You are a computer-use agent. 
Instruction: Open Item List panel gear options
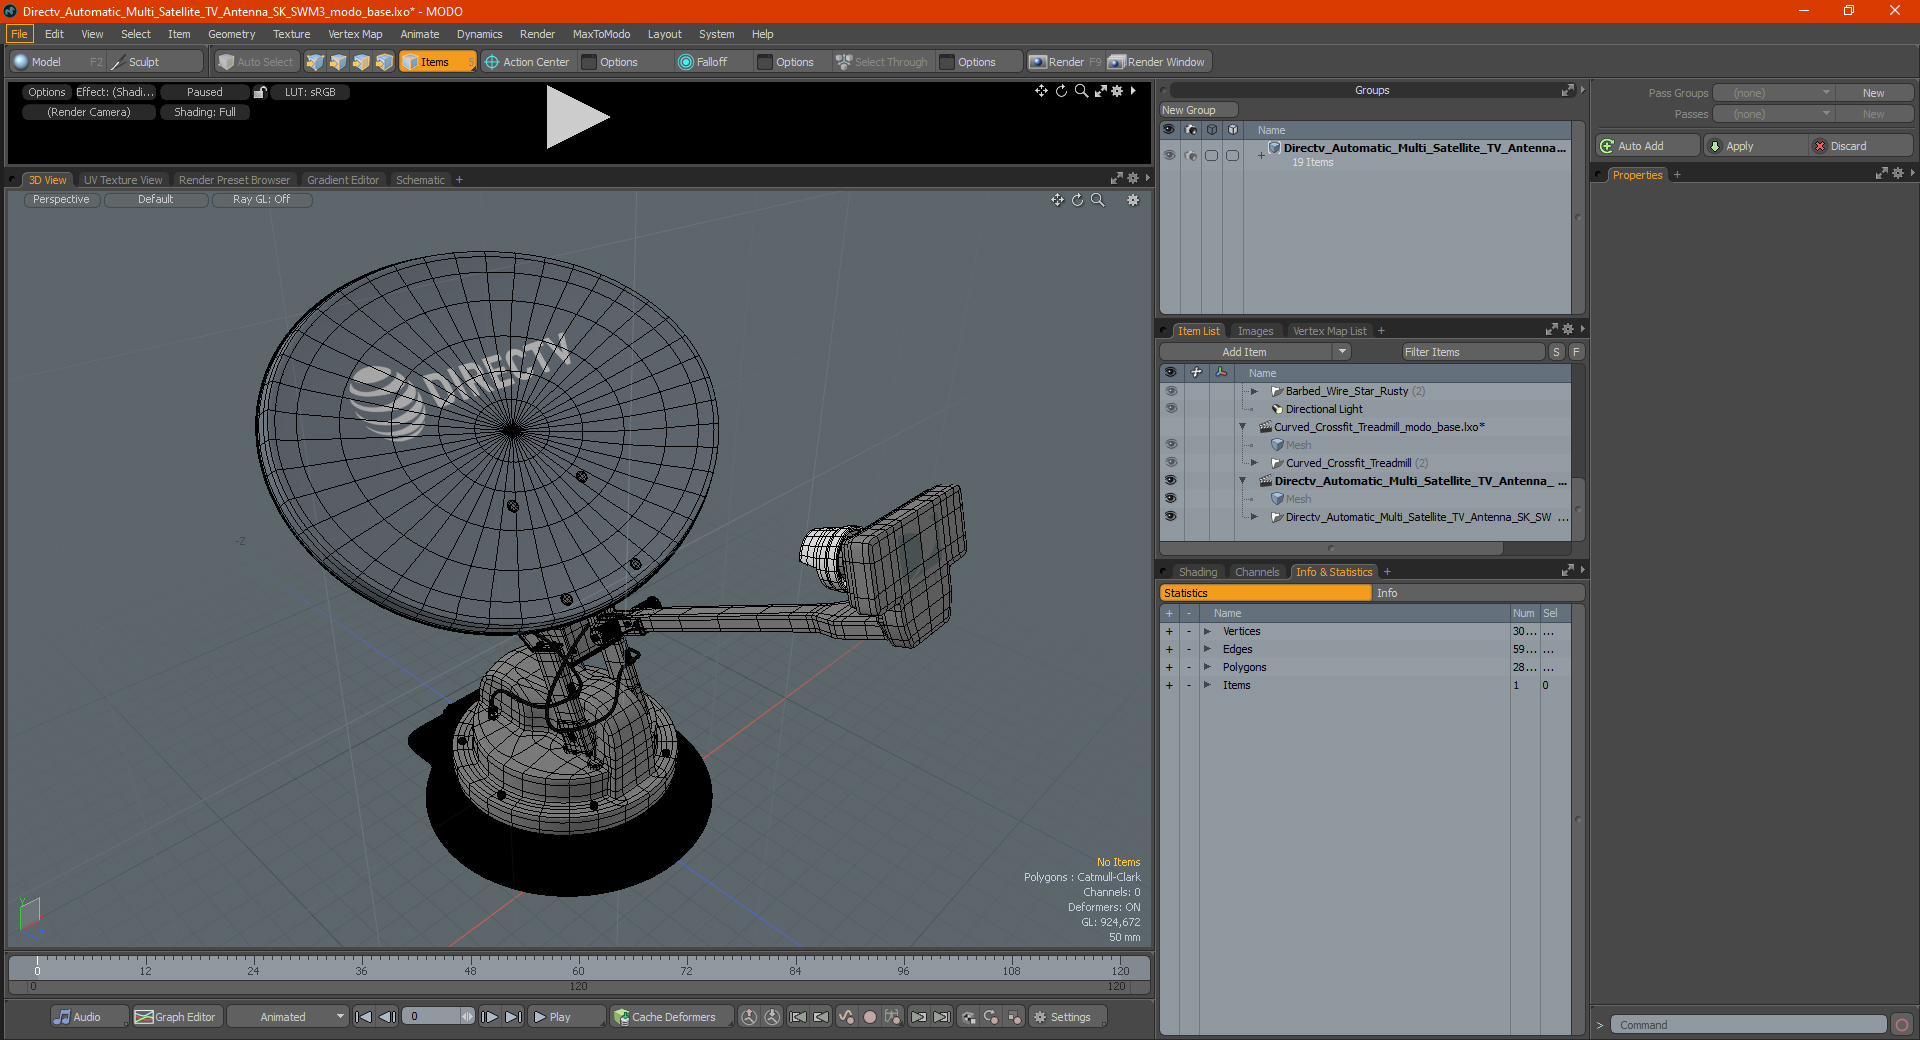pyautogui.click(x=1568, y=329)
